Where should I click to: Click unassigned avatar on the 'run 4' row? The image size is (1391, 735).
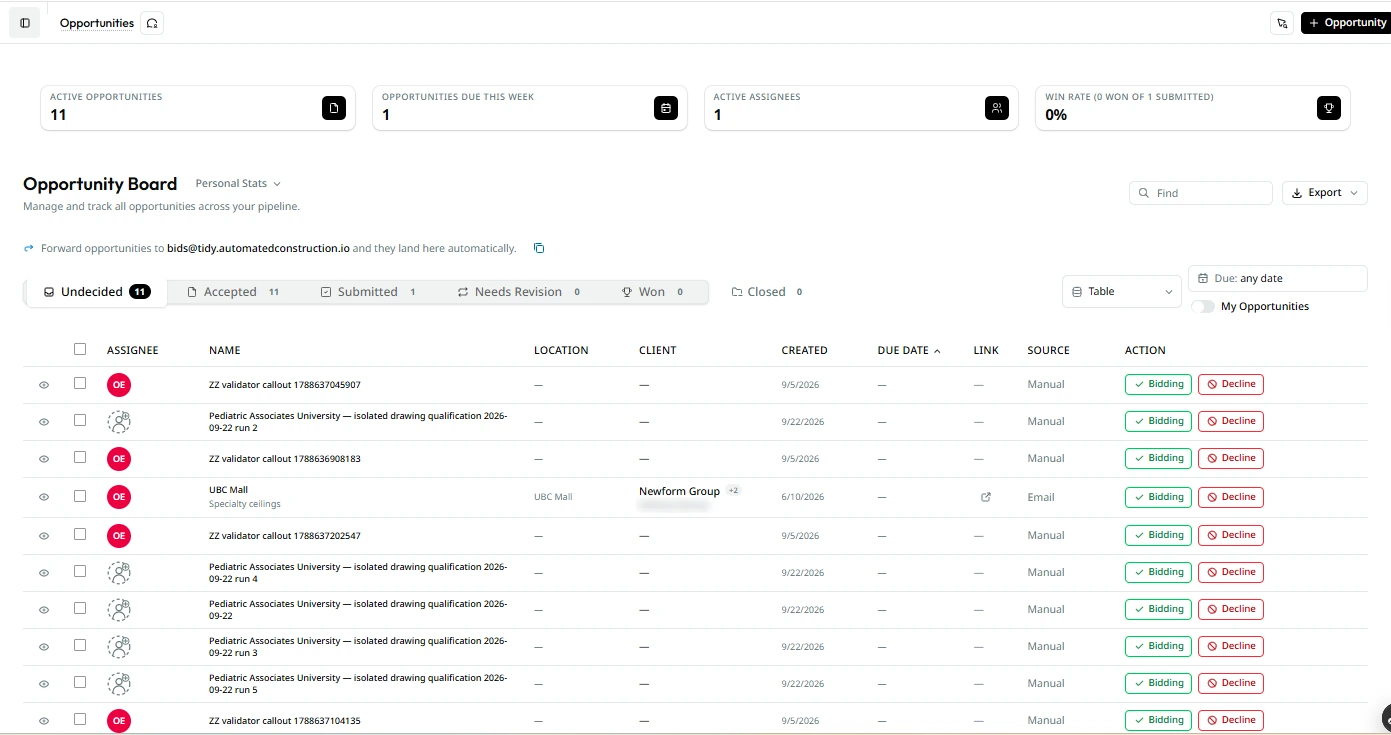point(119,572)
